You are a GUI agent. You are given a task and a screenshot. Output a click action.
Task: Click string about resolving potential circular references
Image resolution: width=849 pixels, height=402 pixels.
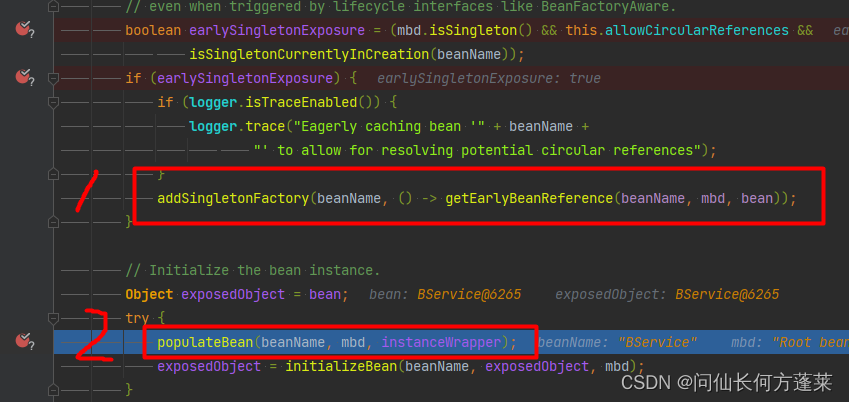pyautogui.click(x=477, y=150)
